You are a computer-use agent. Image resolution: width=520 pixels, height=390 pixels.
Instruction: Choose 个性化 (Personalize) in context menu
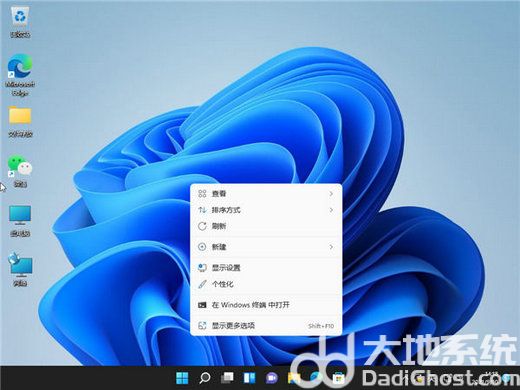[x=266, y=284]
